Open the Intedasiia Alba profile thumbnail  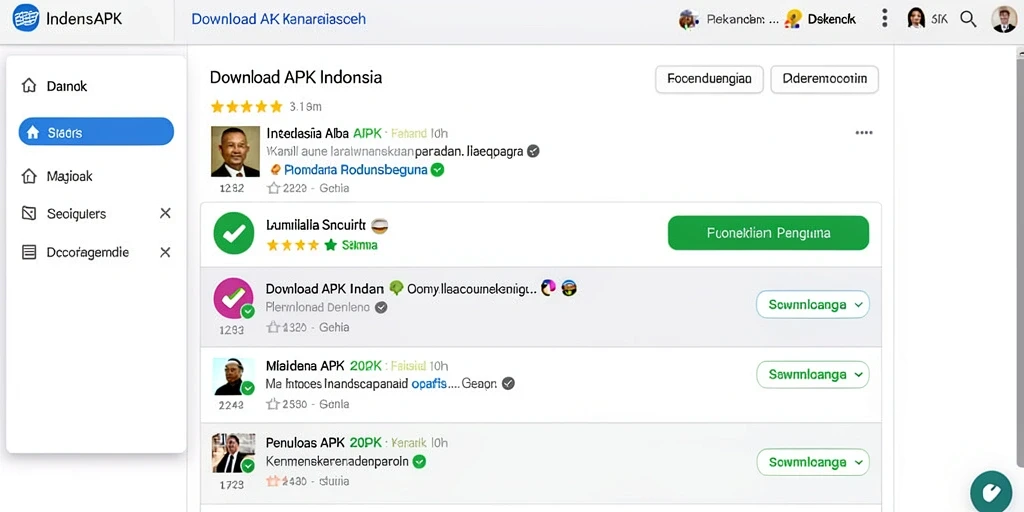(x=235, y=152)
